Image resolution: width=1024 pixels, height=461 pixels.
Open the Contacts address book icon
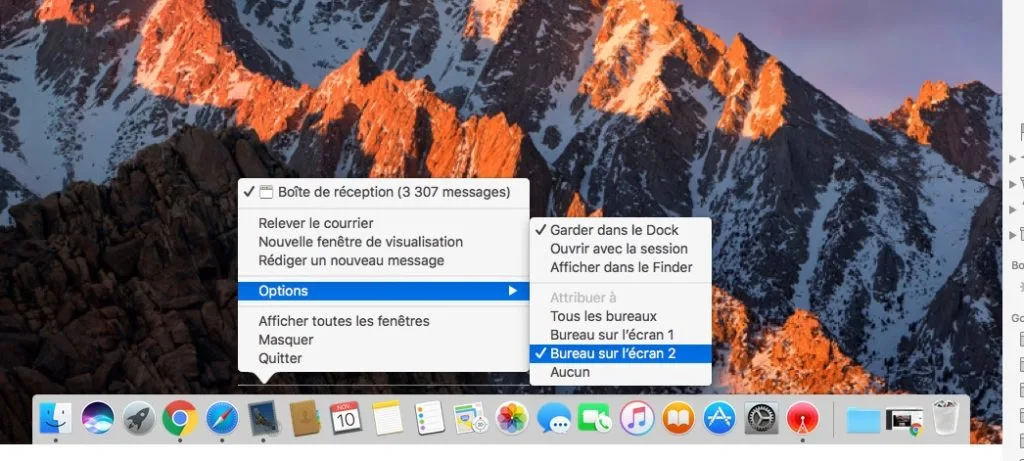click(x=305, y=418)
